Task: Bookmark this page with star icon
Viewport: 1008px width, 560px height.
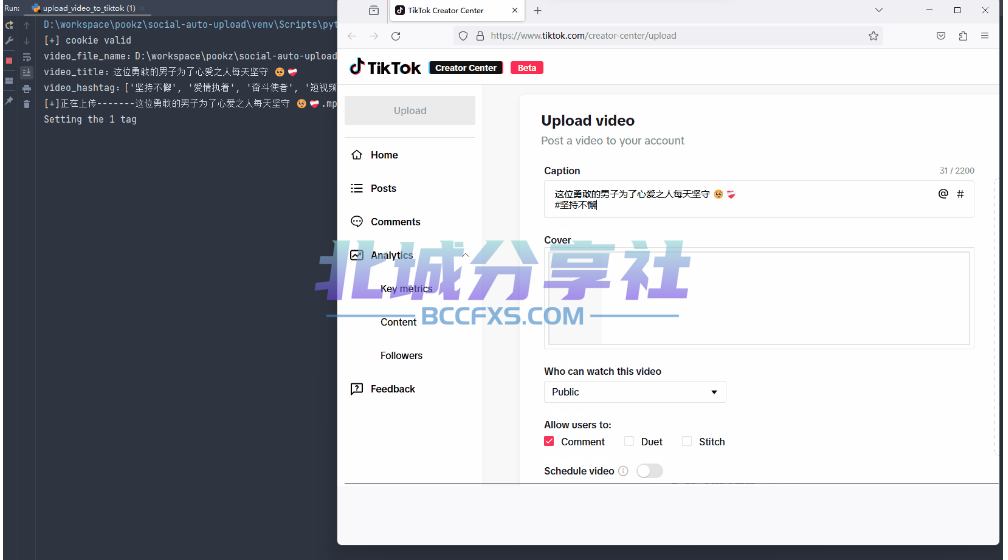Action: [873, 36]
